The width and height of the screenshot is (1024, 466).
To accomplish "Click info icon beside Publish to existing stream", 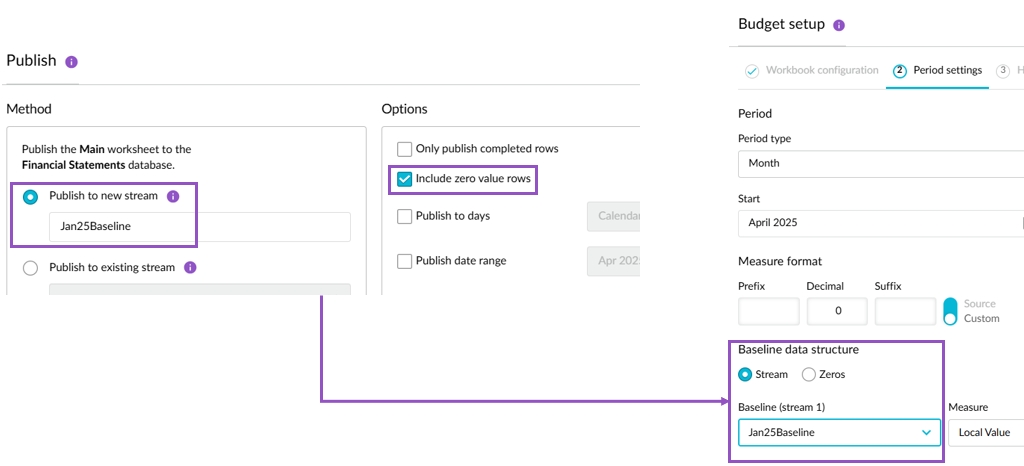I will (190, 268).
